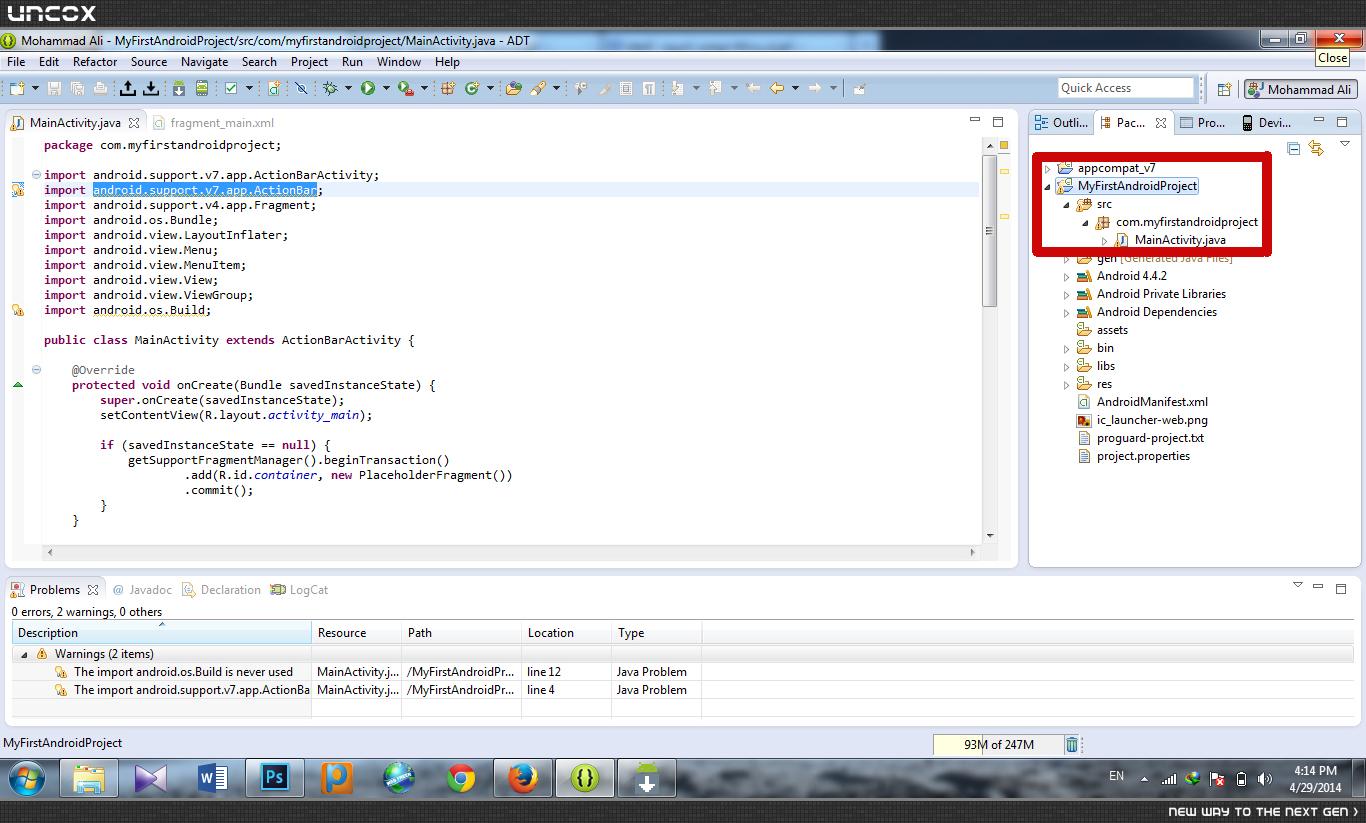Open the Run dropdown arrow
The height and width of the screenshot is (823, 1366).
(x=386, y=88)
